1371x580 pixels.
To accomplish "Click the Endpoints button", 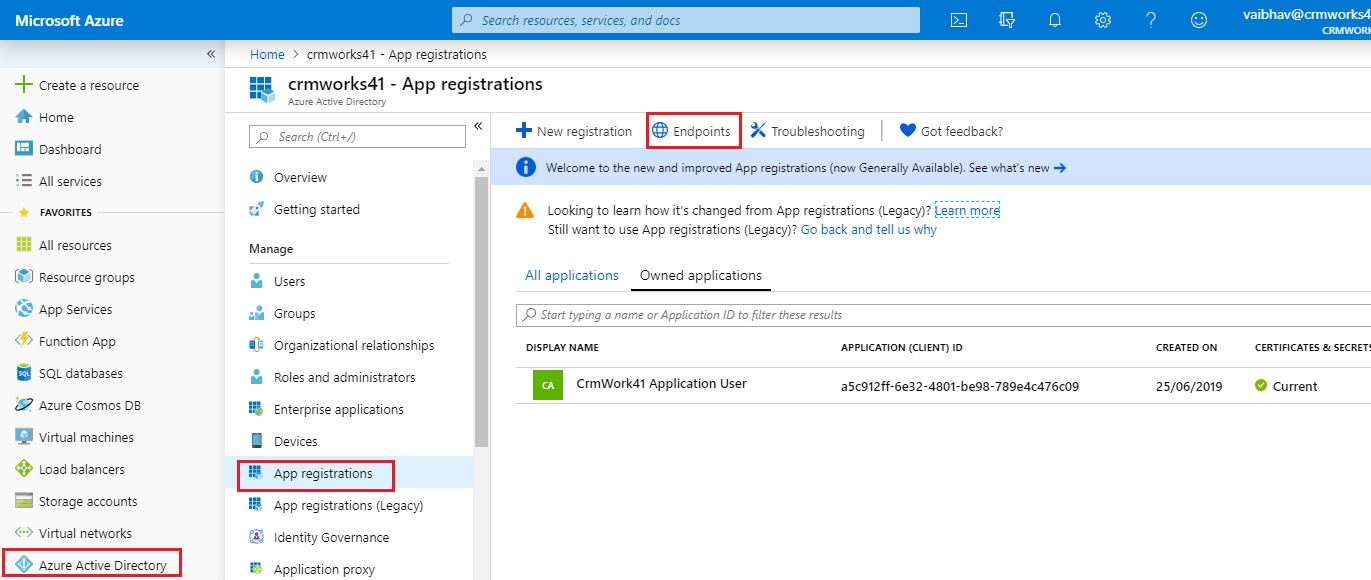I will point(692,131).
